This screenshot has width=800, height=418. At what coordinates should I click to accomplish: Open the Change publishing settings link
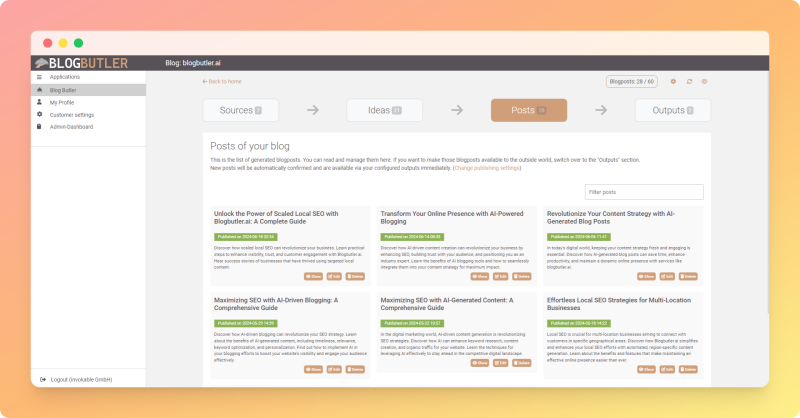coord(487,168)
